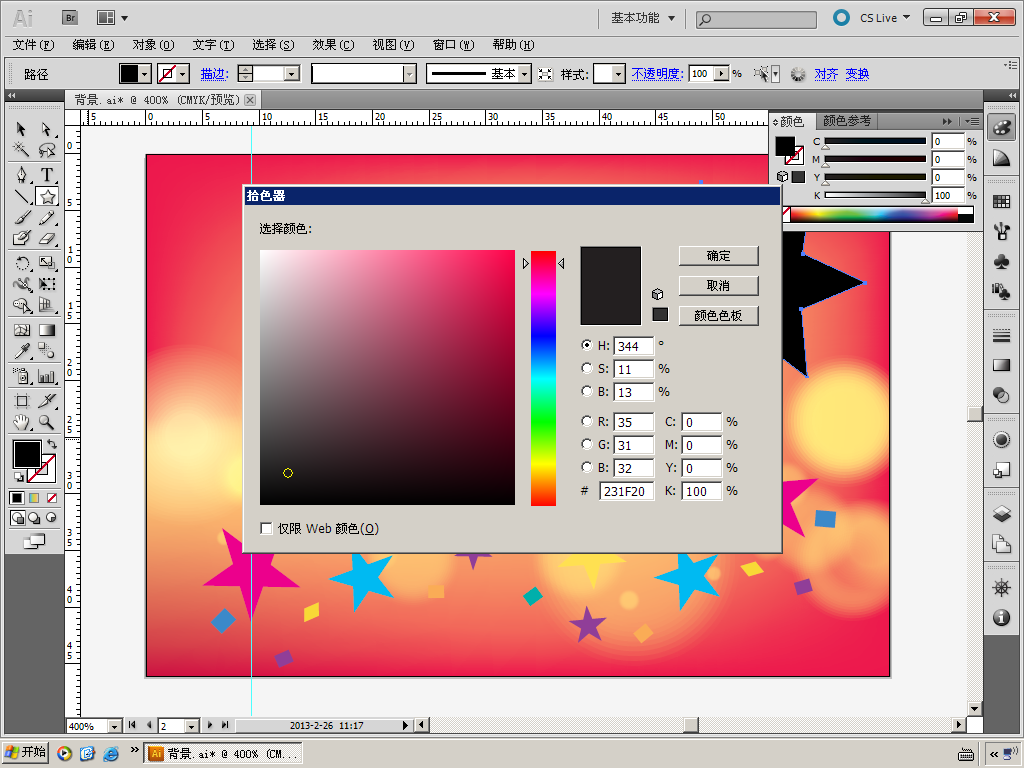This screenshot has width=1024, height=768.
Task: Open the 样式 graphic style dropdown
Action: [x=618, y=74]
